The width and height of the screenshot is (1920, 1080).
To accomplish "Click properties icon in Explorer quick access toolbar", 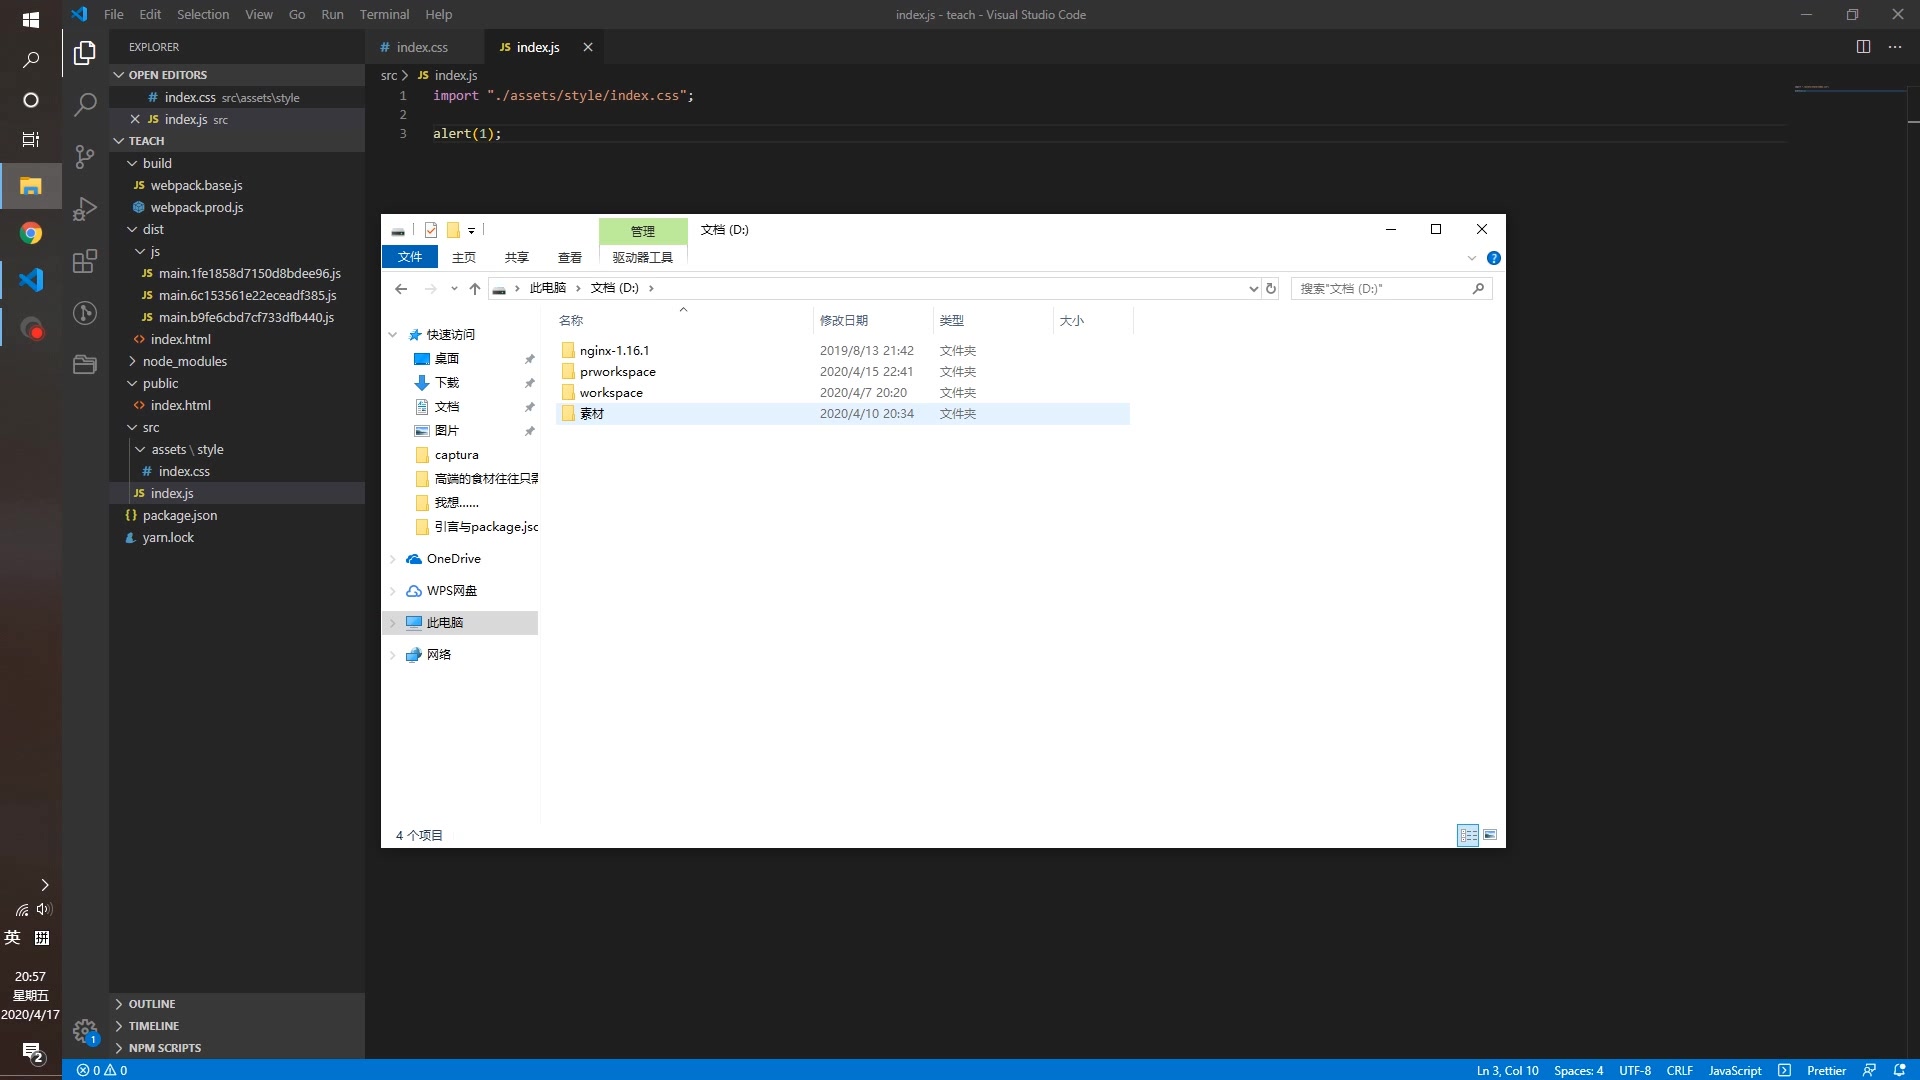I will pyautogui.click(x=431, y=230).
